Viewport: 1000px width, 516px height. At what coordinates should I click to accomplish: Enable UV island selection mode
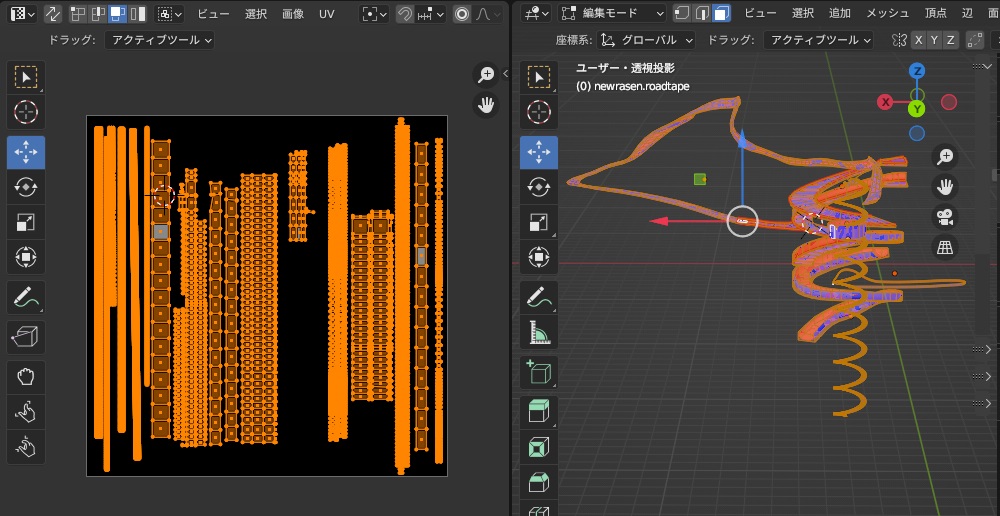137,14
